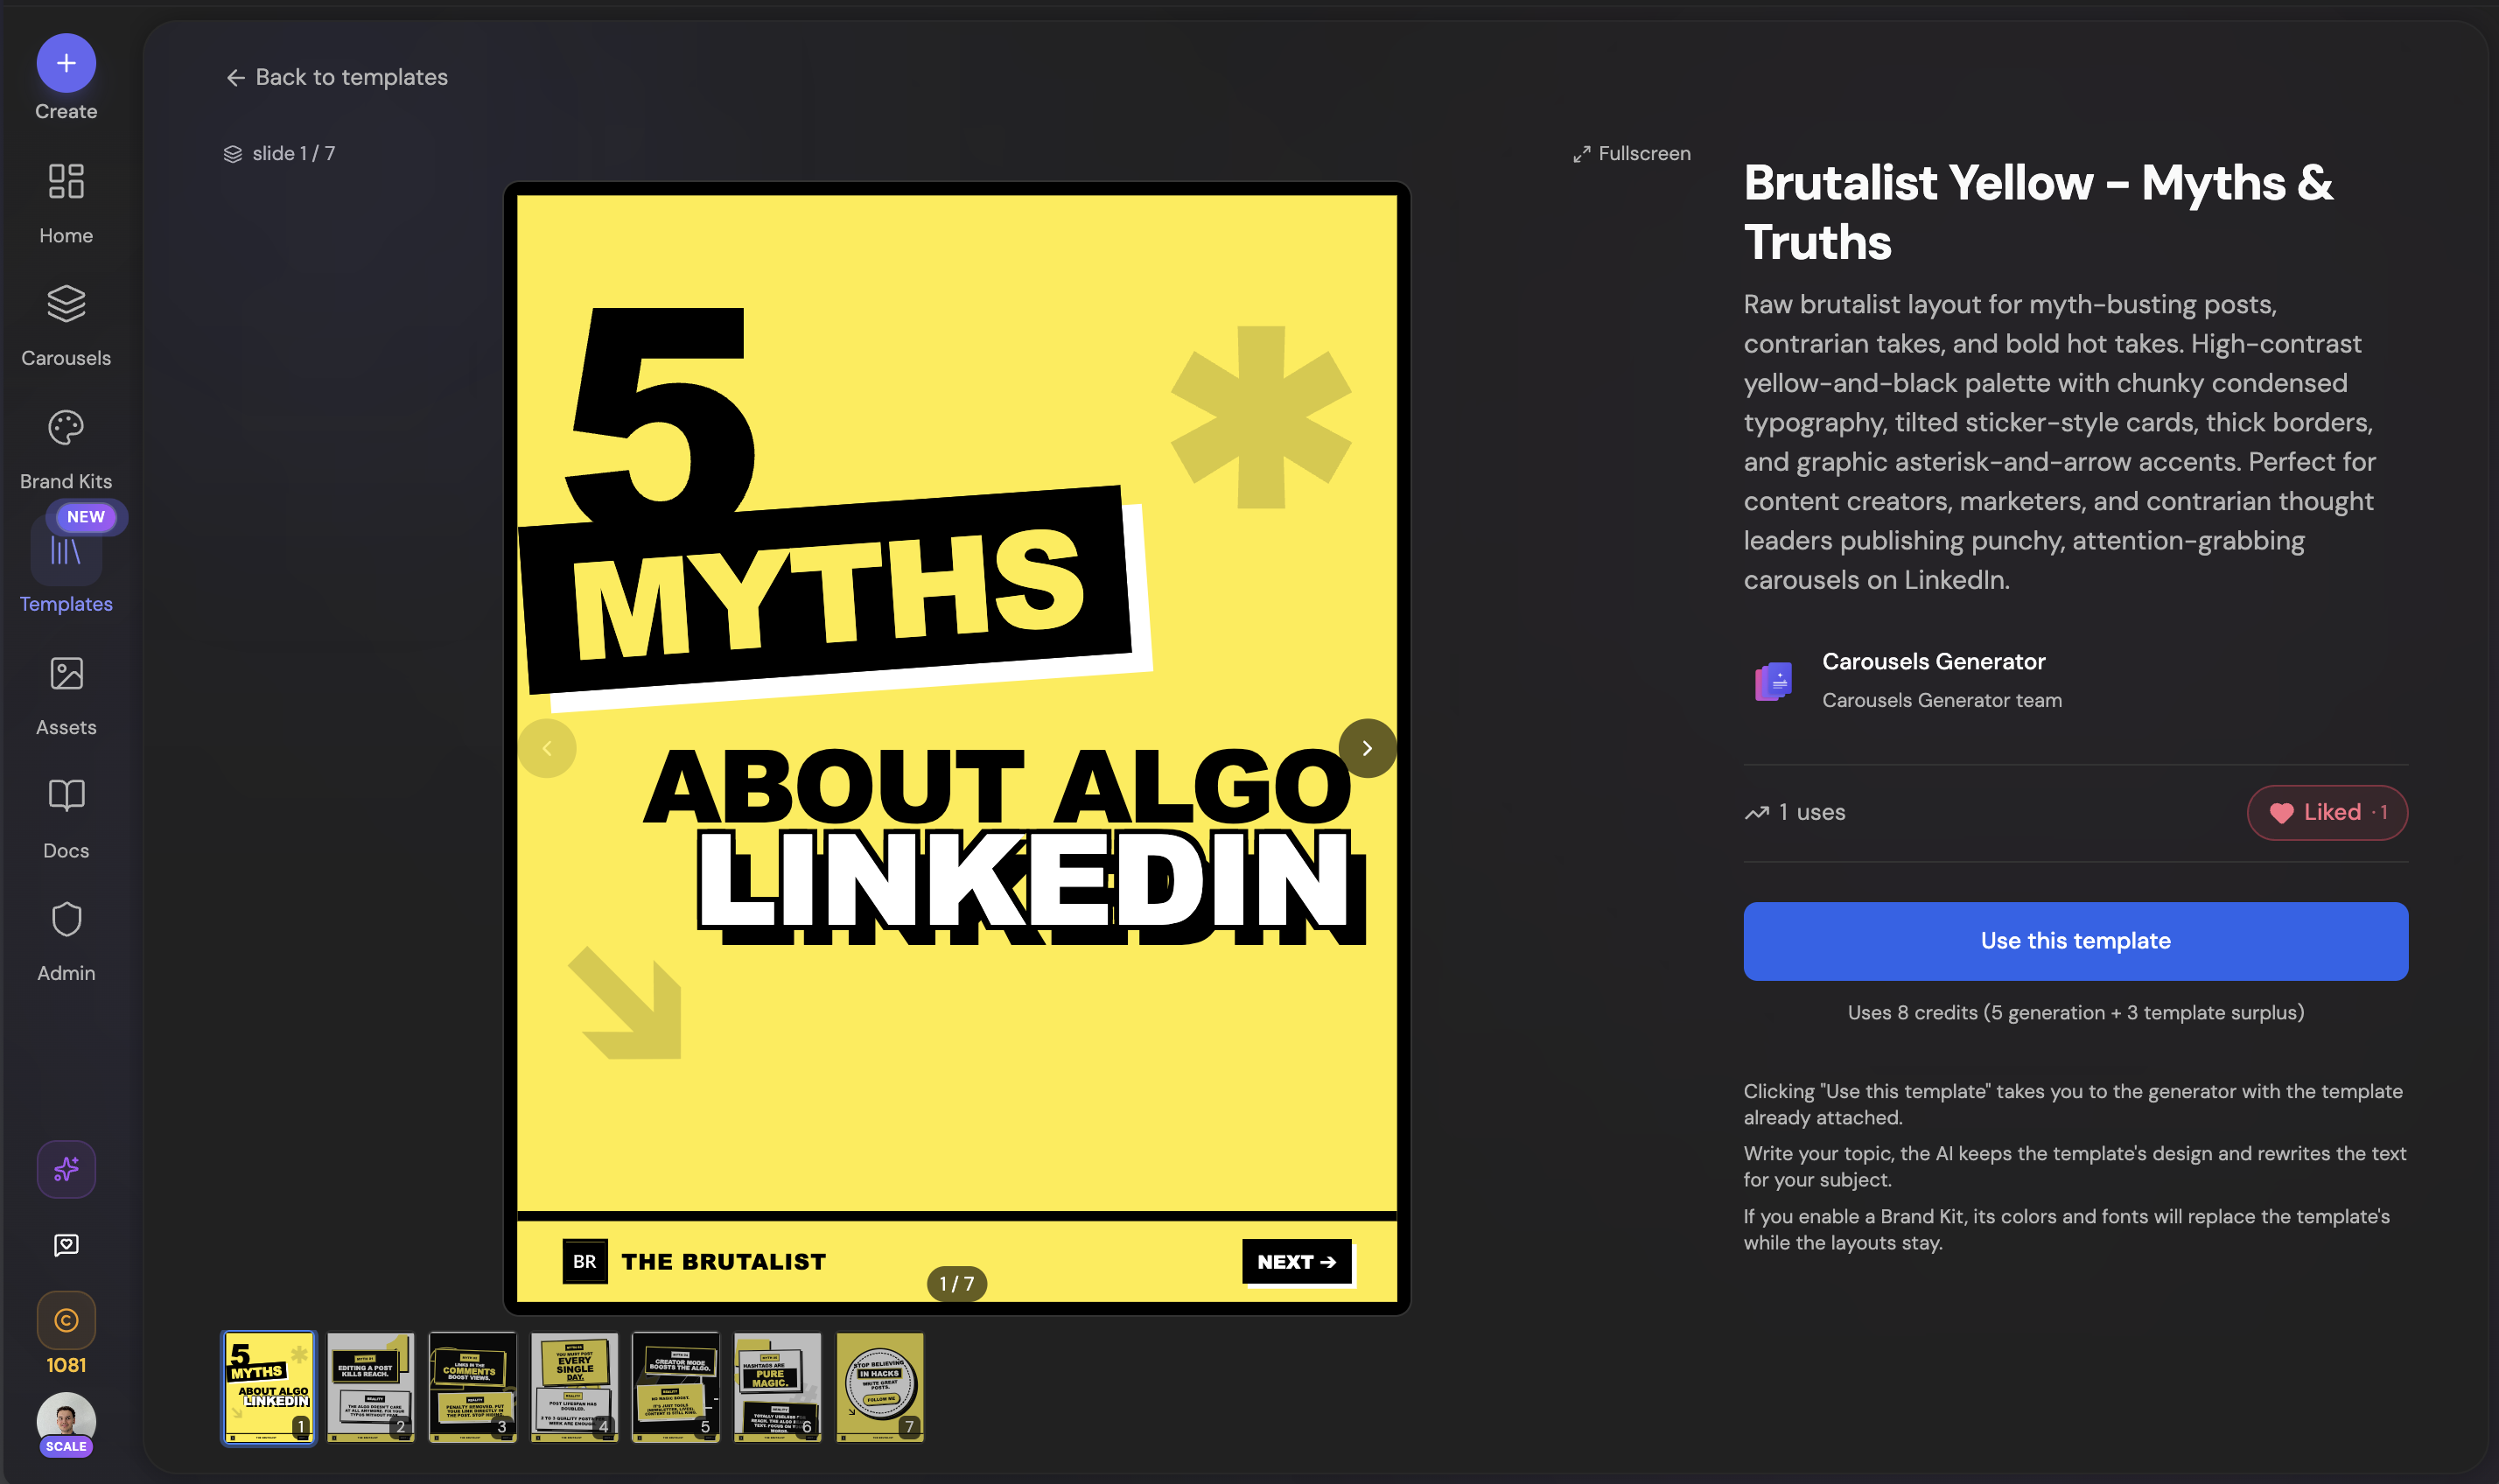The width and height of the screenshot is (2499, 1484).
Task: Click the Use this template button
Action: (x=2075, y=941)
